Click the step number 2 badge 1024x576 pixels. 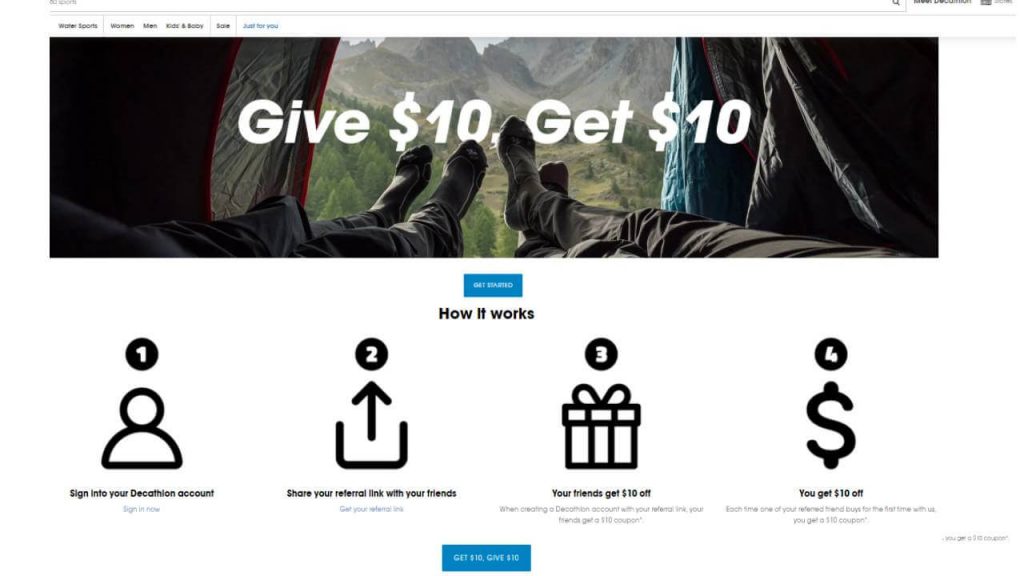(372, 355)
